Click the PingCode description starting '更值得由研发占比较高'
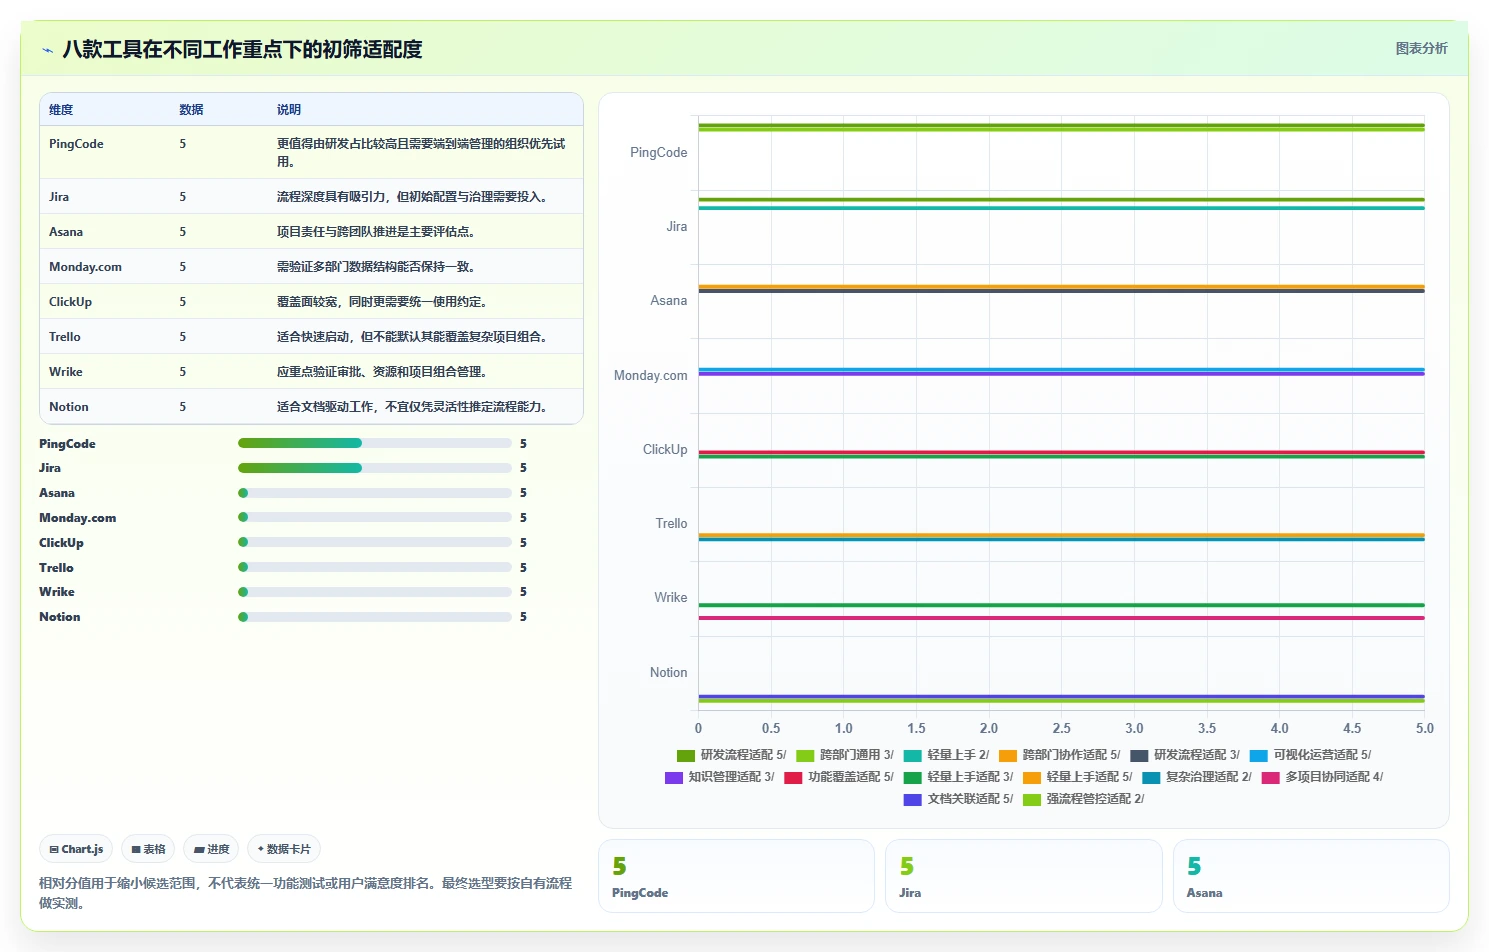 421,153
